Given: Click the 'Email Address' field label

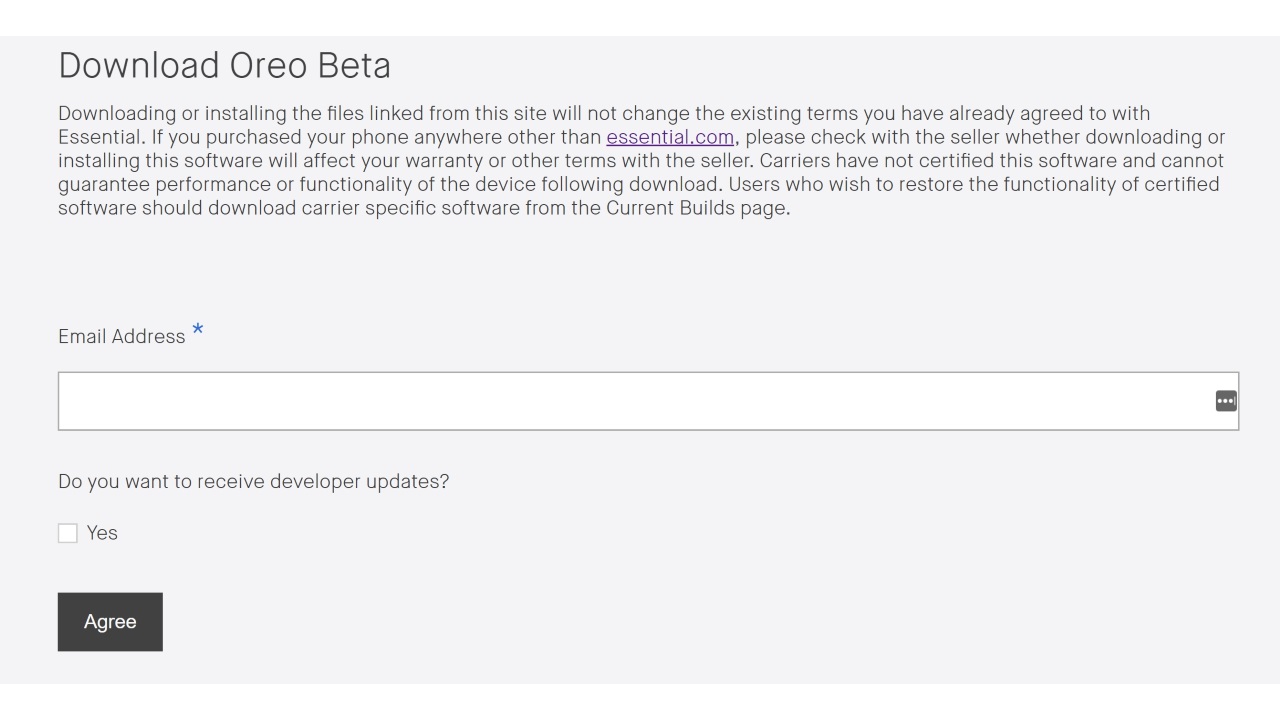Looking at the screenshot, I should [x=121, y=337].
